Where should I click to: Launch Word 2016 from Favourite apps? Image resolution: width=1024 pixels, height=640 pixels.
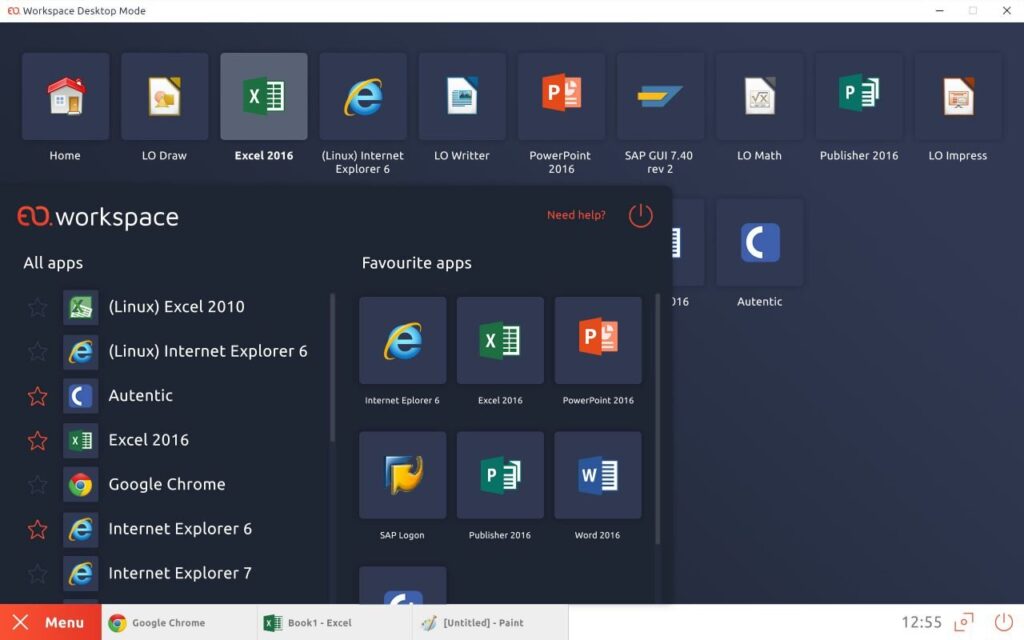[x=598, y=475]
